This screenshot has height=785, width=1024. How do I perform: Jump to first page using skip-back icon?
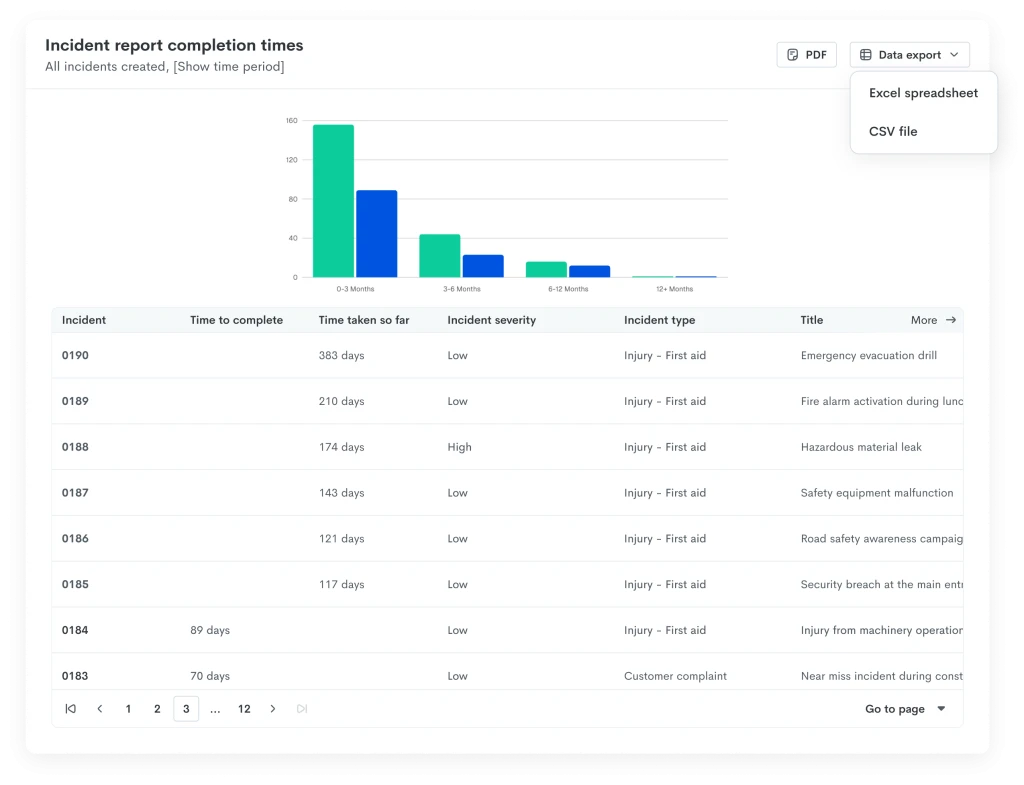[71, 709]
